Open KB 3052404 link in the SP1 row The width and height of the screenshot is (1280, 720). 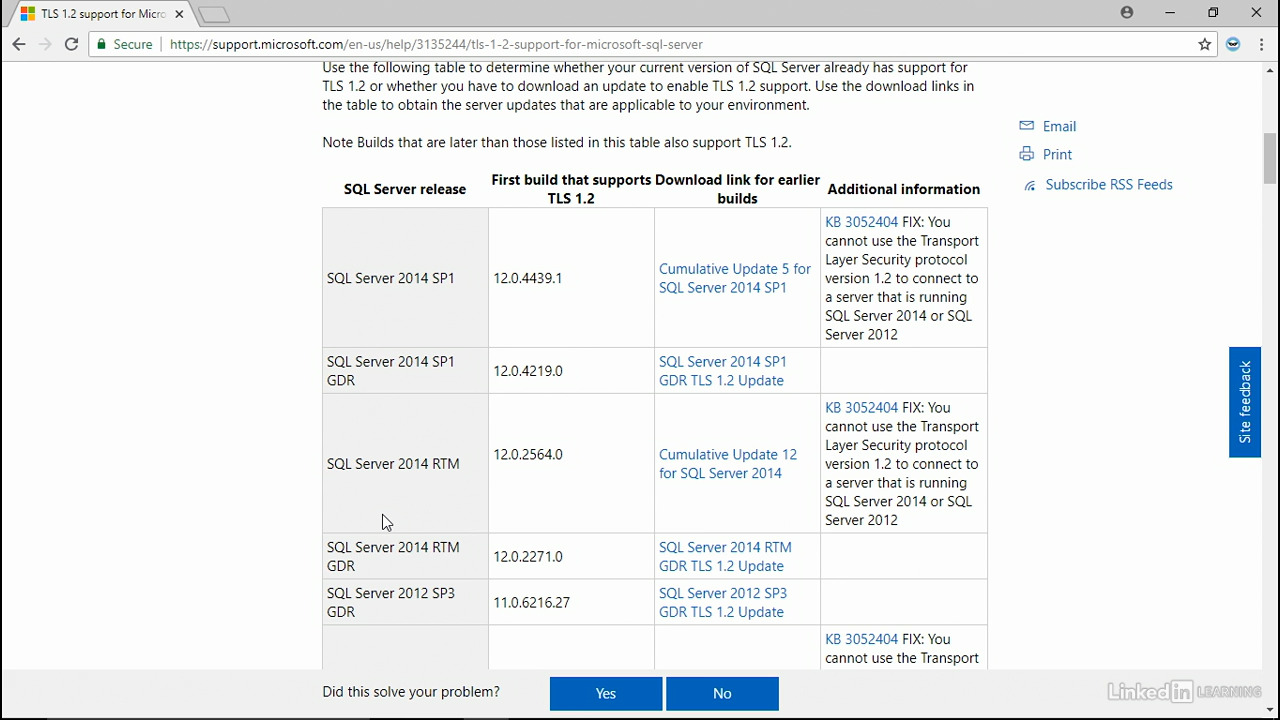(861, 222)
